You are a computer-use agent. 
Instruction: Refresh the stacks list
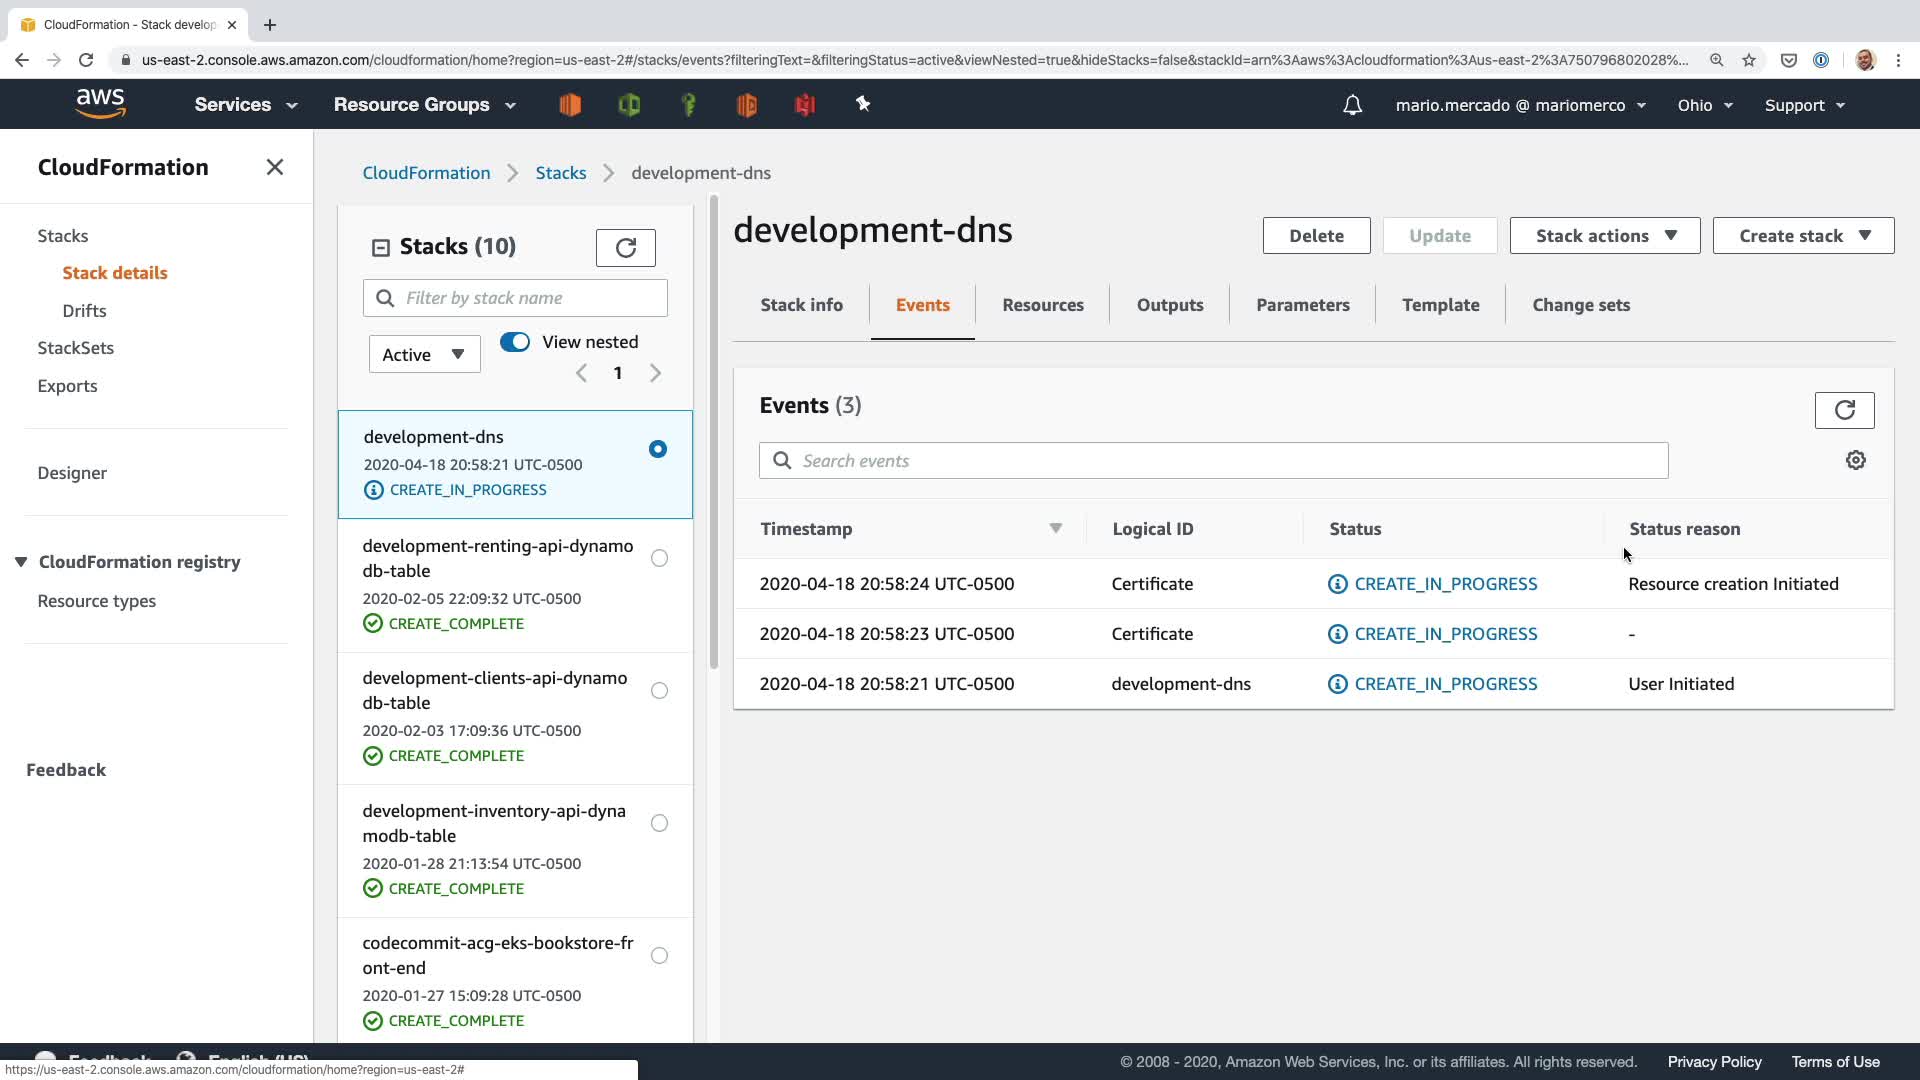point(625,248)
